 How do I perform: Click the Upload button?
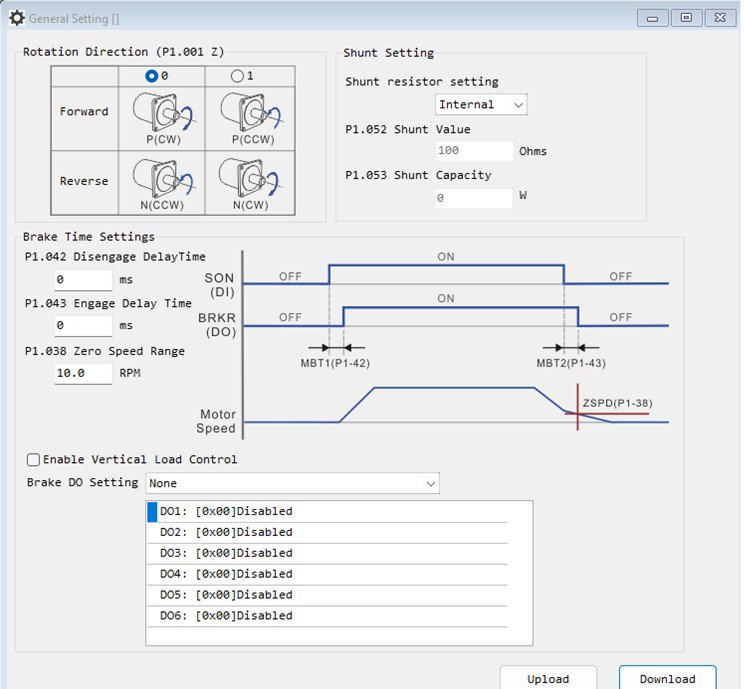coord(548,678)
